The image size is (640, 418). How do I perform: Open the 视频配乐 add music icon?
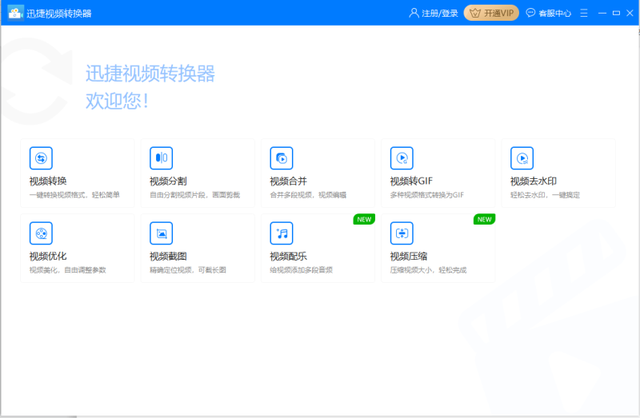281,233
